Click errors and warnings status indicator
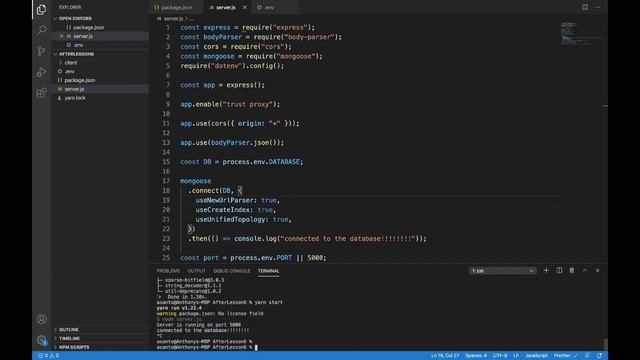 click(x=49, y=356)
